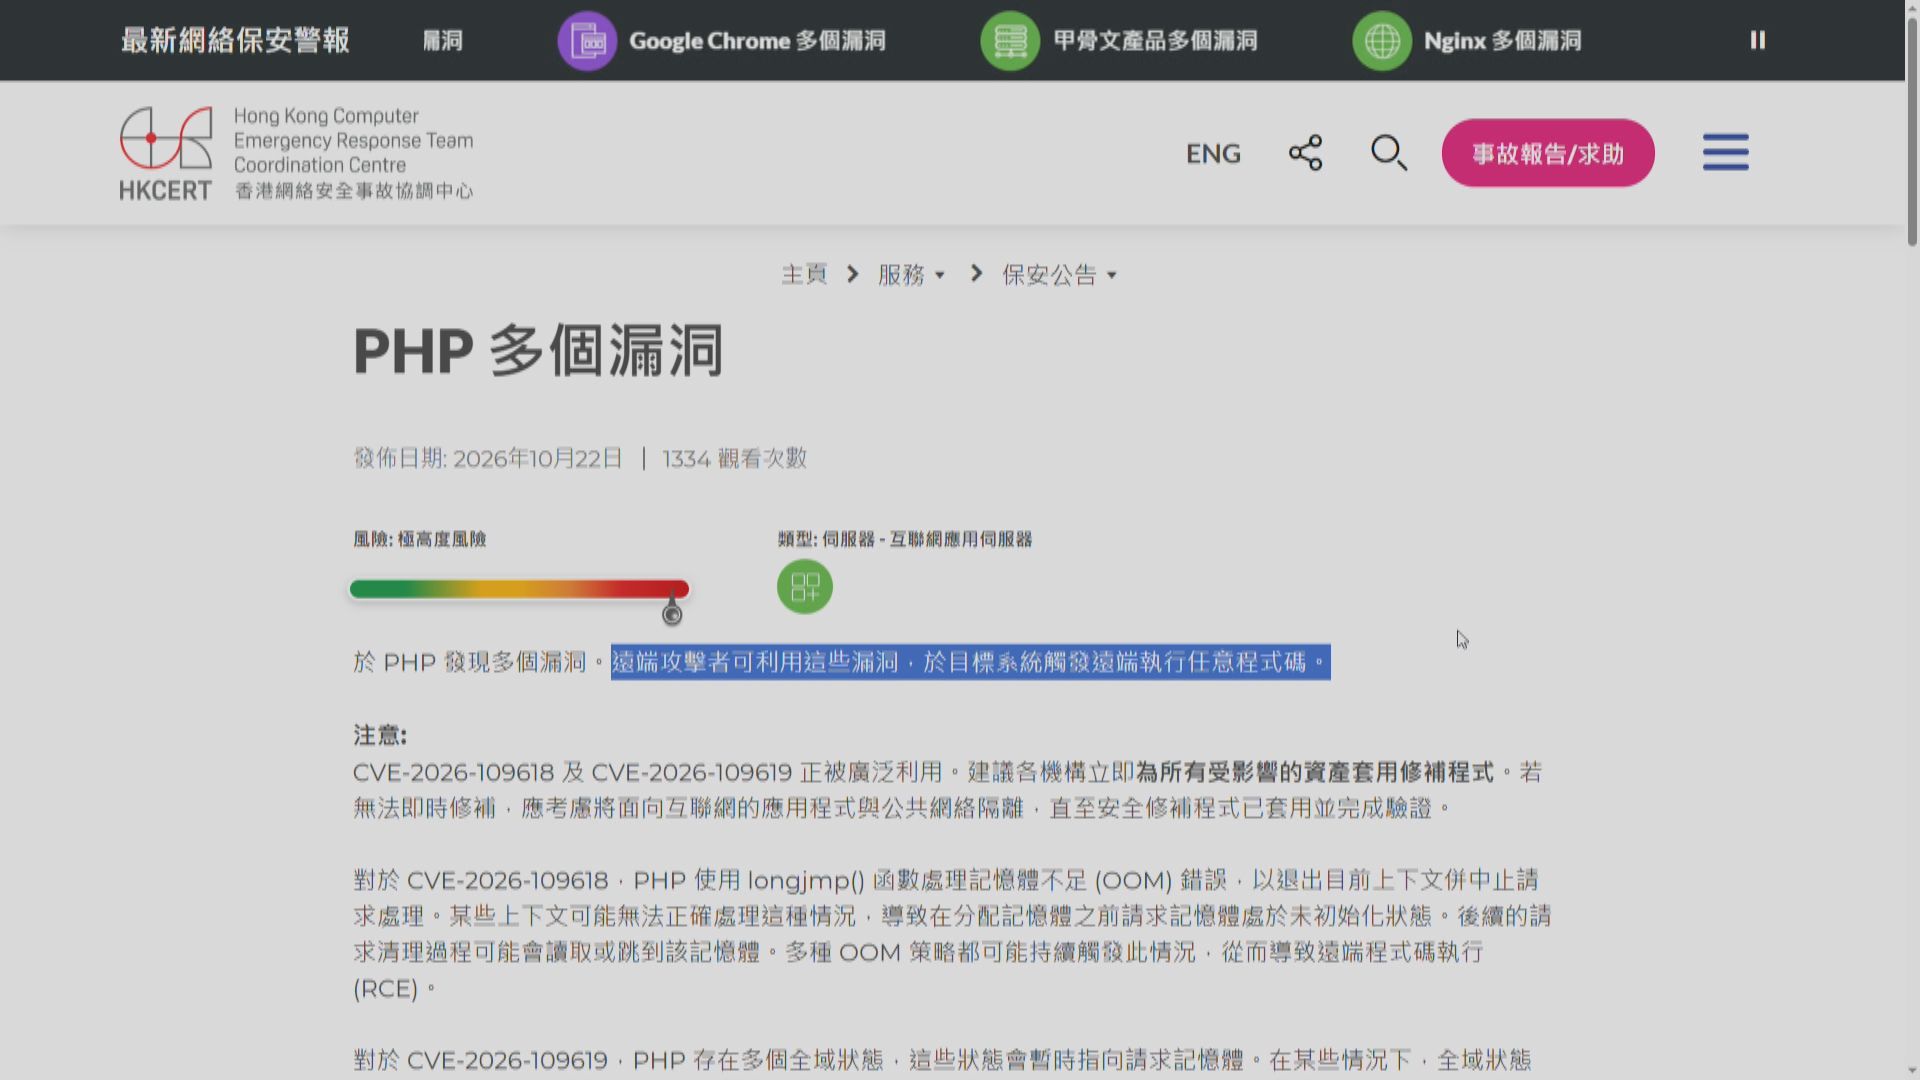Viewport: 1920px width, 1080px height.
Task: Expand the 保安公告 breadcrumb dropdown
Action: tap(1059, 275)
